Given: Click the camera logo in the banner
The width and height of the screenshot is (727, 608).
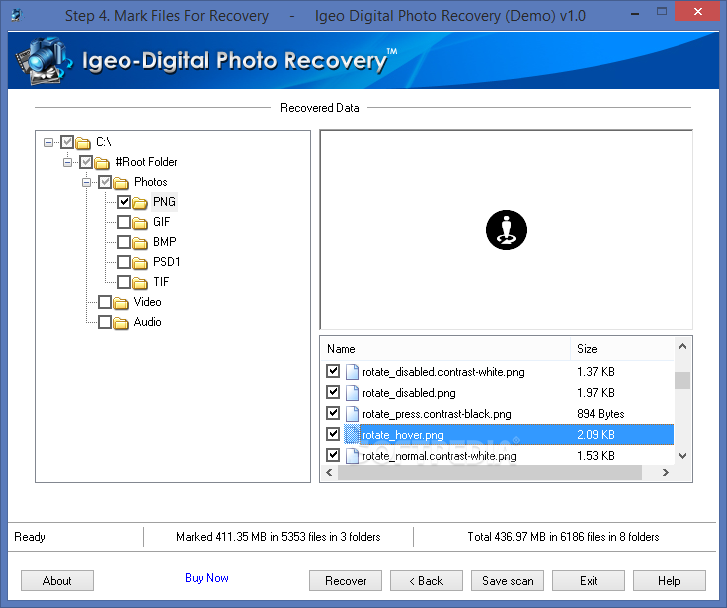Looking at the screenshot, I should (x=44, y=61).
